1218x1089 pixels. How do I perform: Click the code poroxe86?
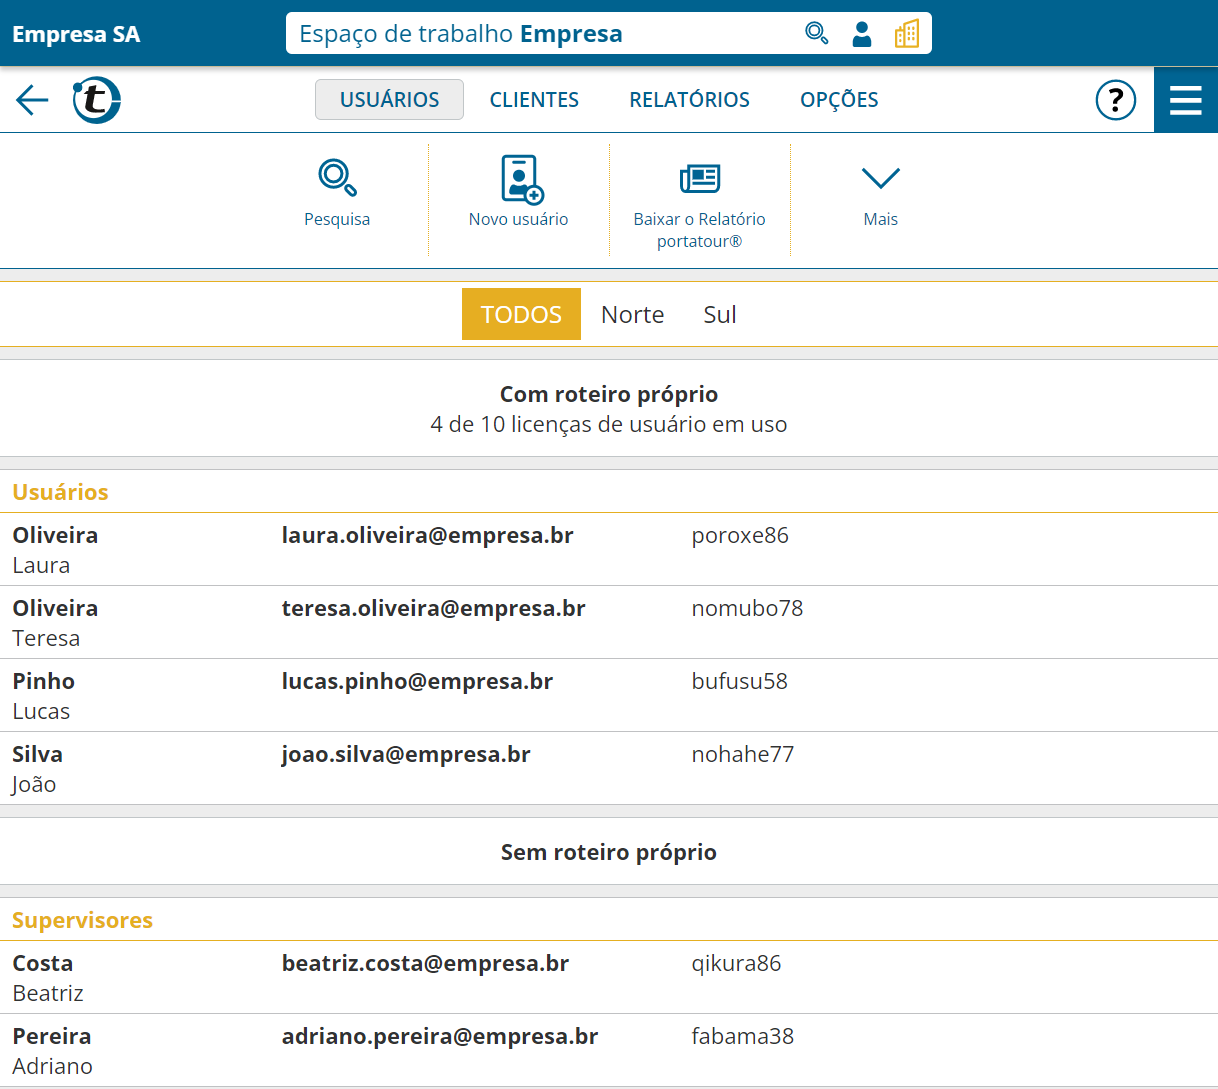pyautogui.click(x=740, y=535)
